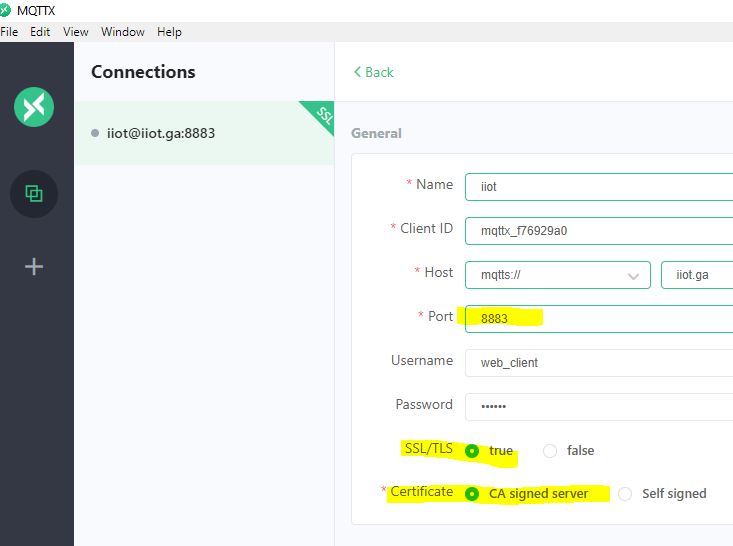The width and height of the screenshot is (733, 546).
Task: Click the MQTTX logo in the sidebar
Action: coord(34,107)
